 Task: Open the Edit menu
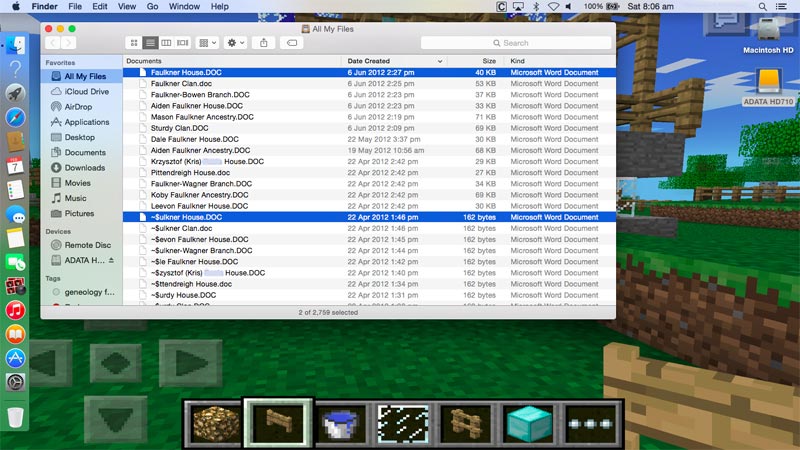[99, 7]
